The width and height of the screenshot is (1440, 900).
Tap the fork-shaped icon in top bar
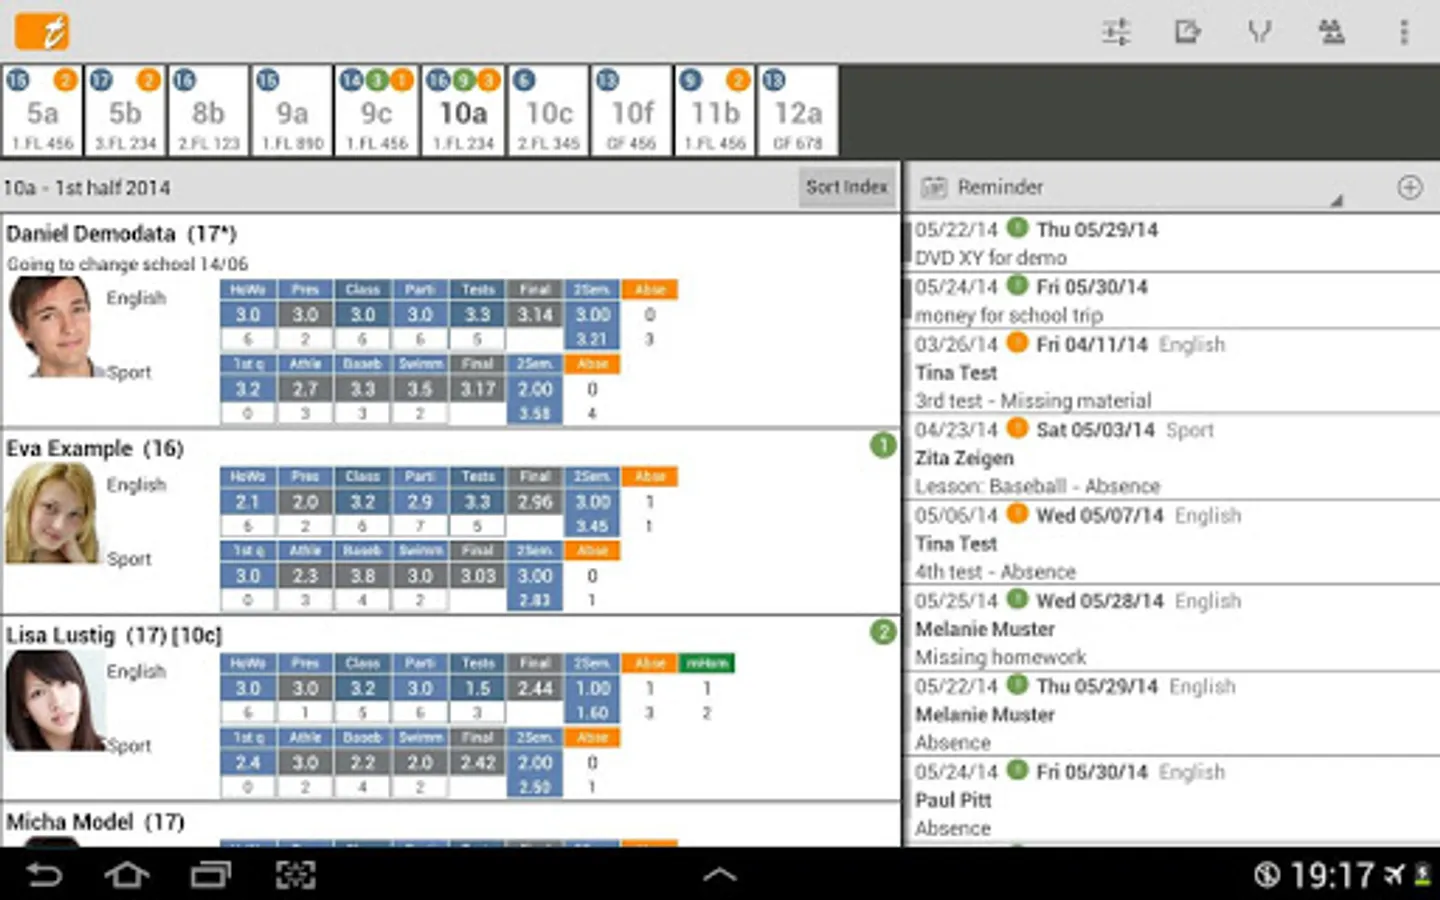coord(1259,32)
